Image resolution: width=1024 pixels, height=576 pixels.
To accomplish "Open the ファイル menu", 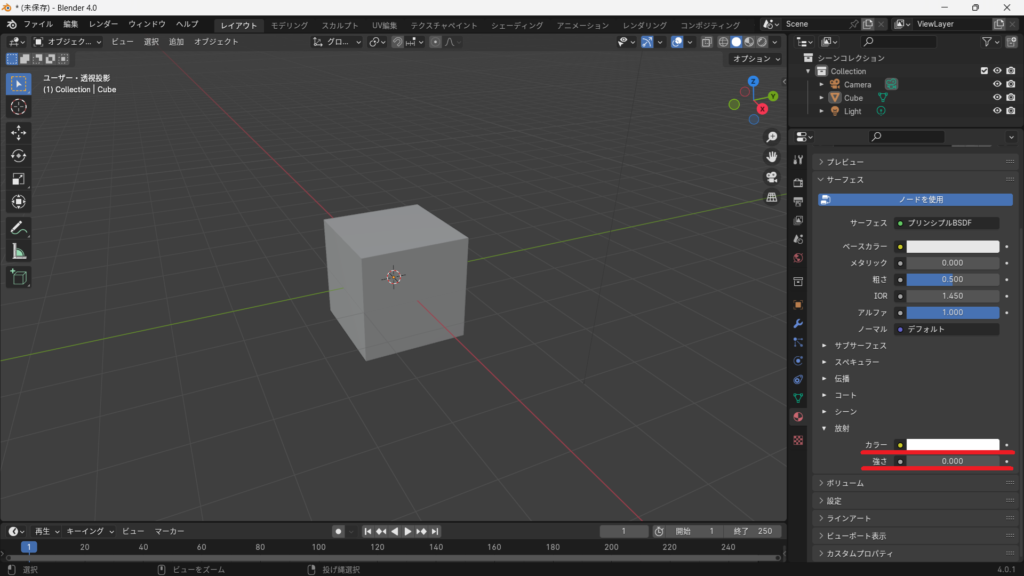I will point(39,24).
